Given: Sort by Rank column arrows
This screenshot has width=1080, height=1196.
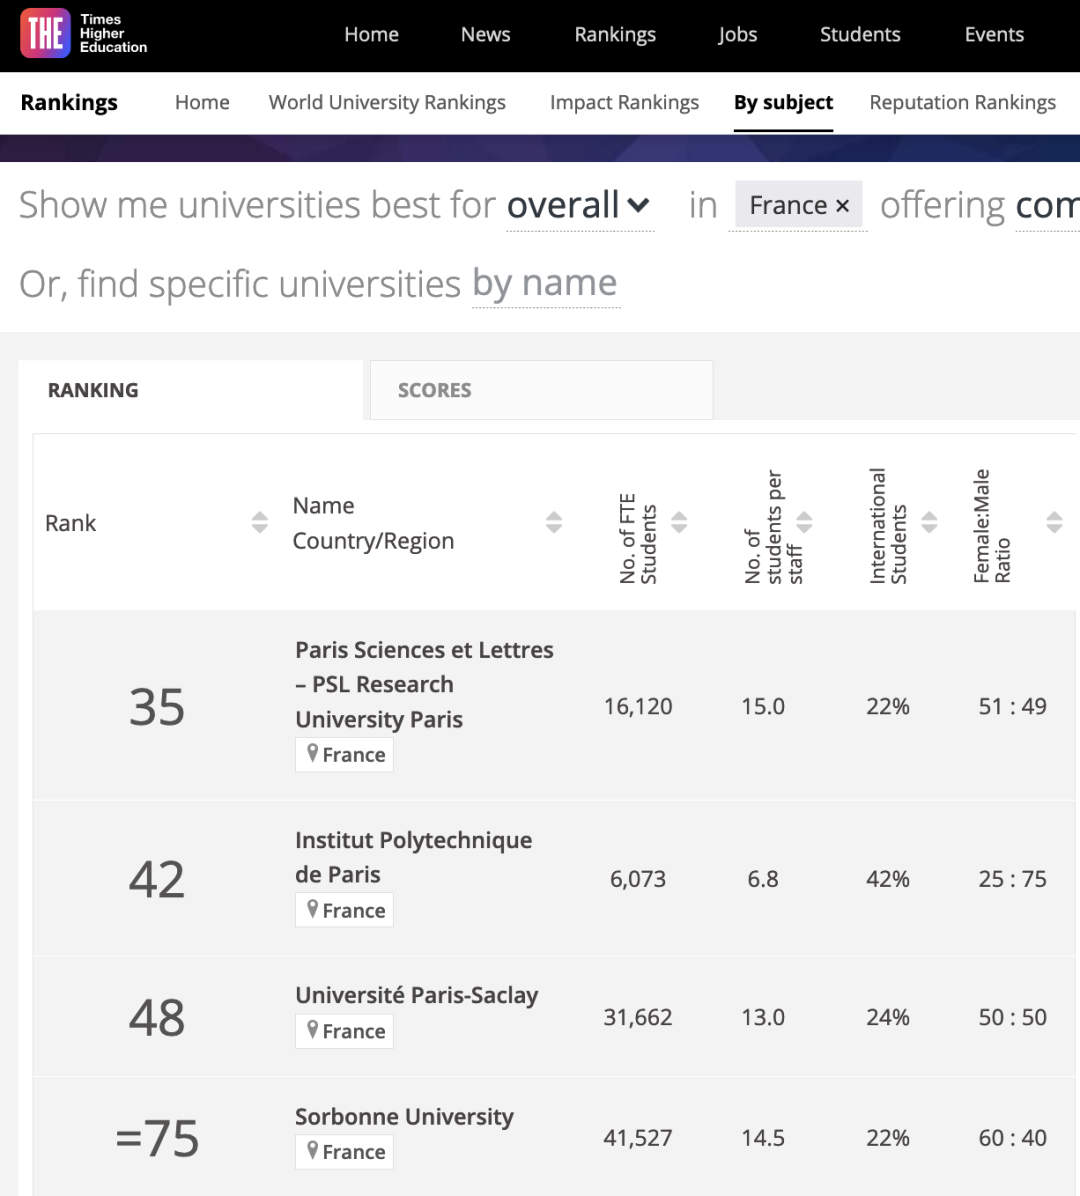Looking at the screenshot, I should 259,522.
